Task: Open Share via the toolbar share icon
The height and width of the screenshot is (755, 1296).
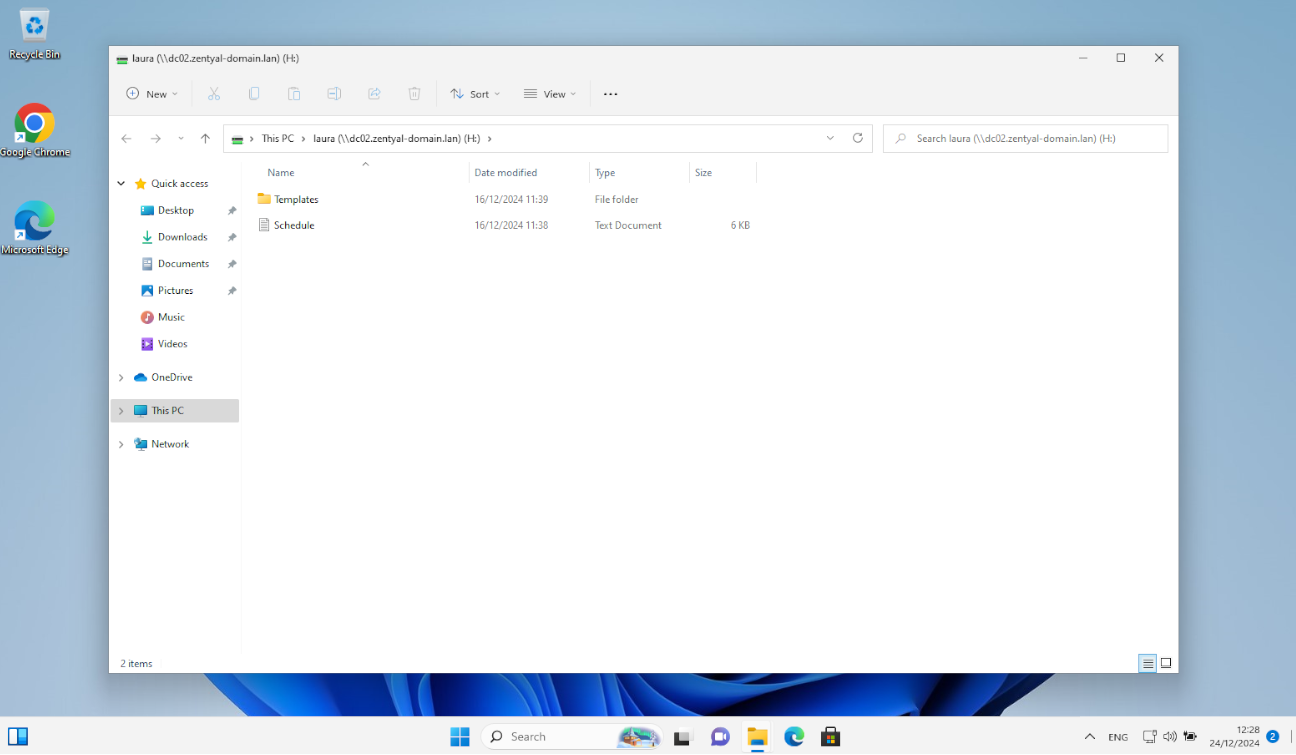Action: 374,93
